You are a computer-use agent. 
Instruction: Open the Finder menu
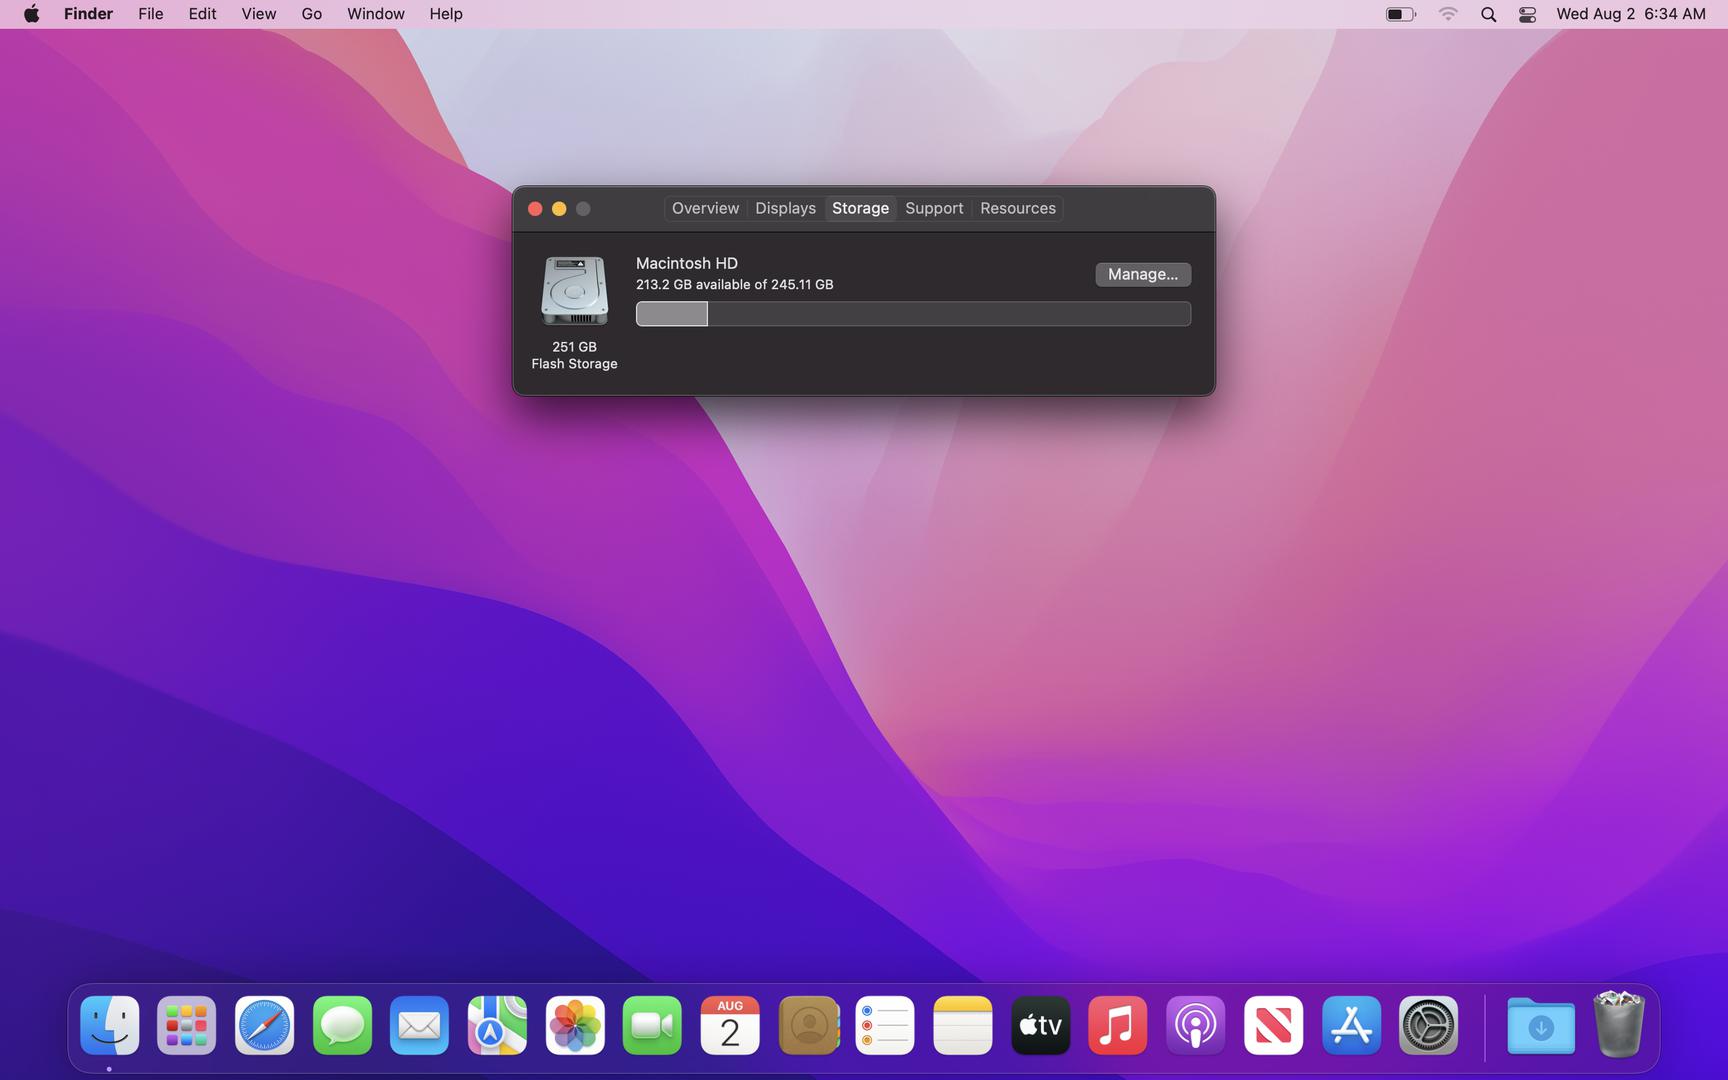[88, 14]
